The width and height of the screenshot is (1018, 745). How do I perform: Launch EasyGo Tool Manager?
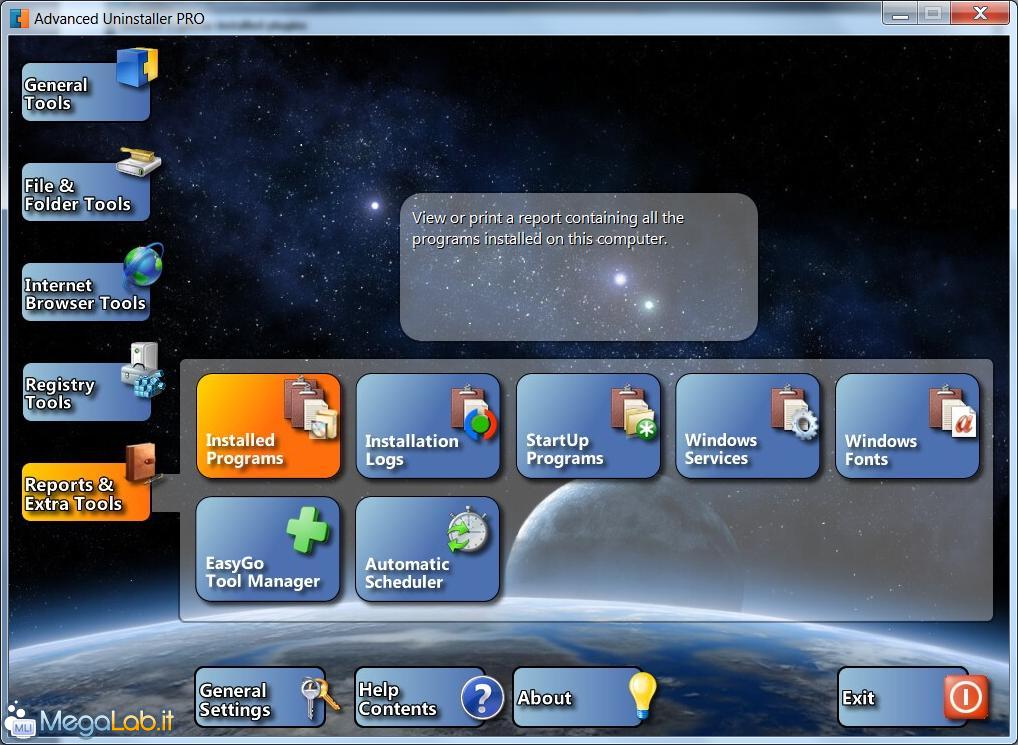[267, 549]
